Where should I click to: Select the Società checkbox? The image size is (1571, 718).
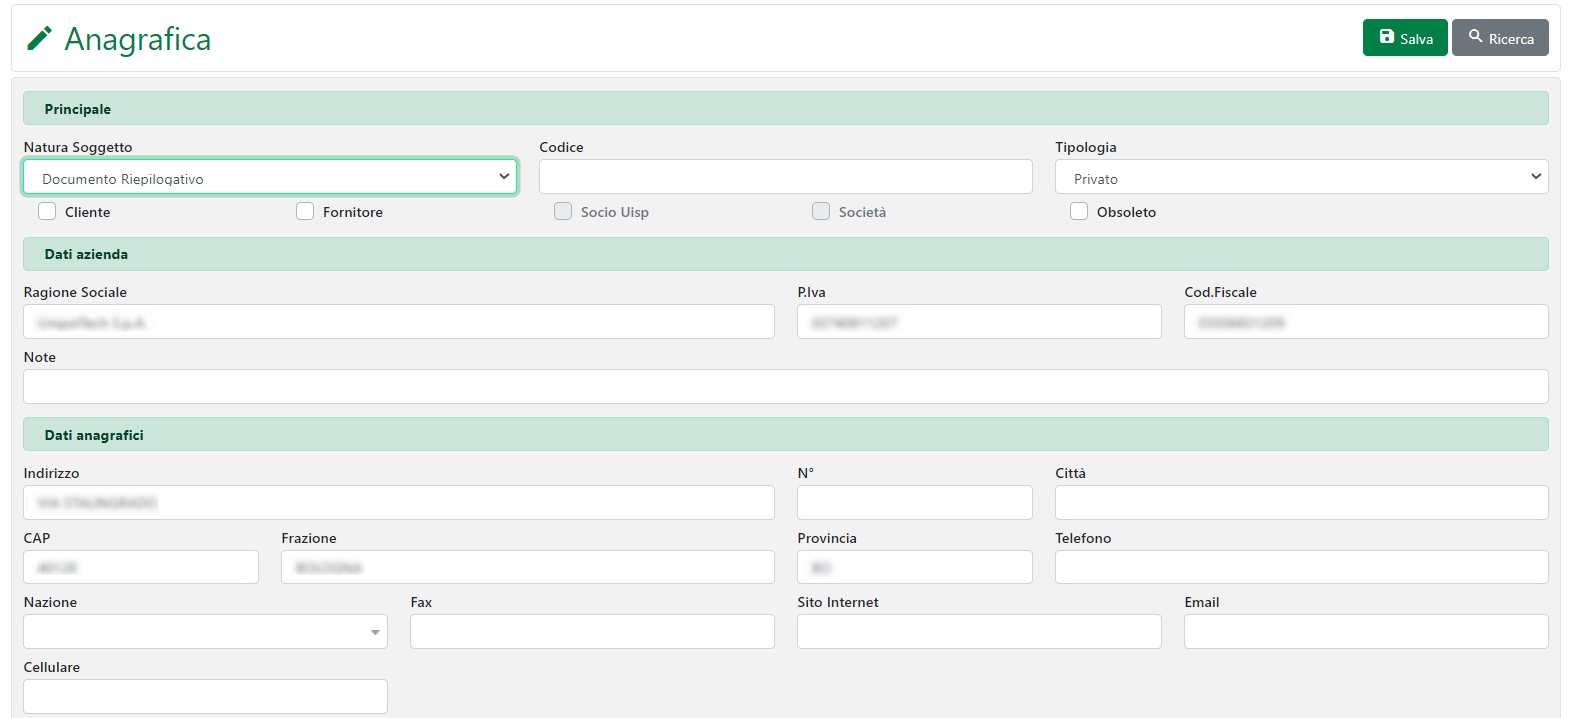click(821, 211)
